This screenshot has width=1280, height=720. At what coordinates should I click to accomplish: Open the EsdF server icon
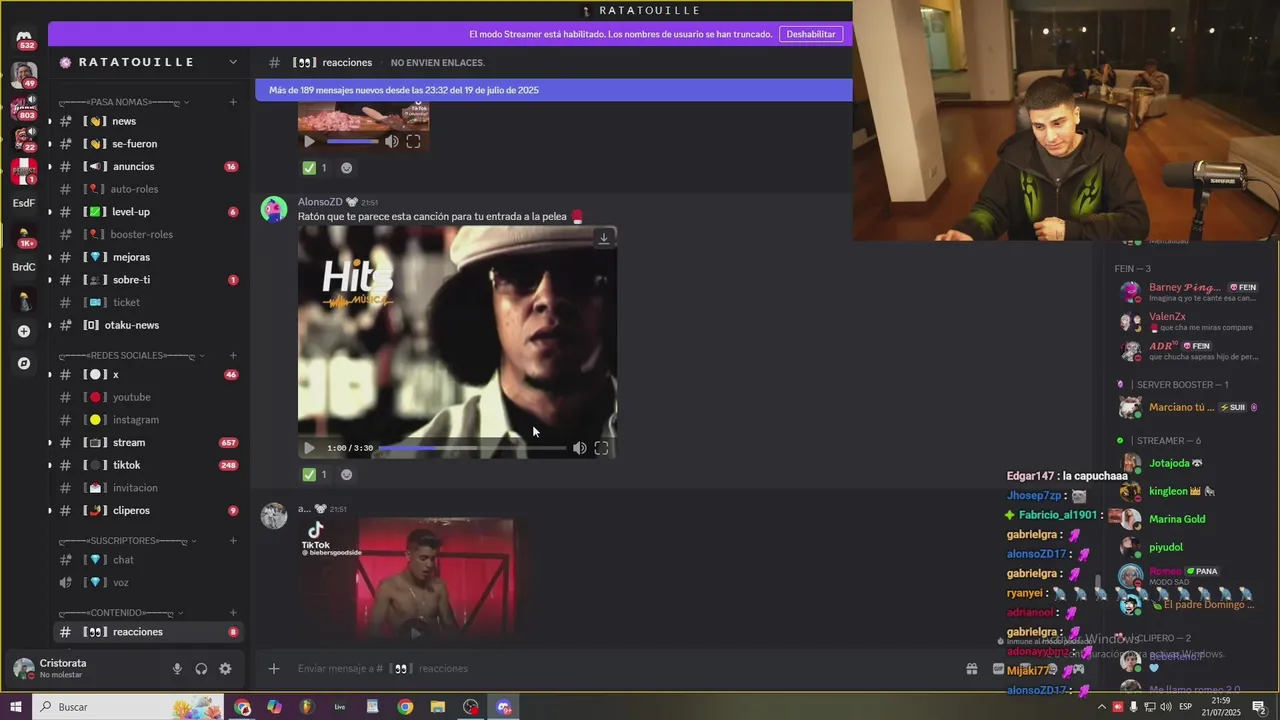(24, 203)
